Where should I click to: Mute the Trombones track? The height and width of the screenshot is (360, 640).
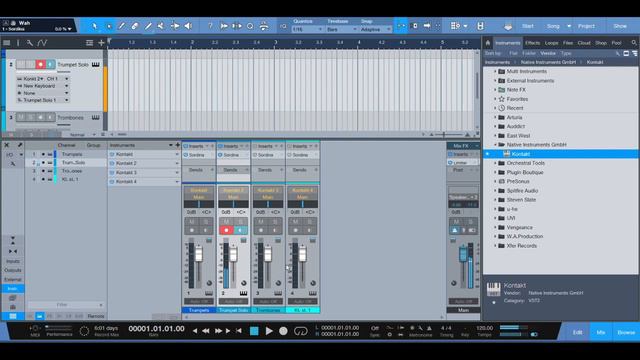pyautogui.click(x=20, y=118)
